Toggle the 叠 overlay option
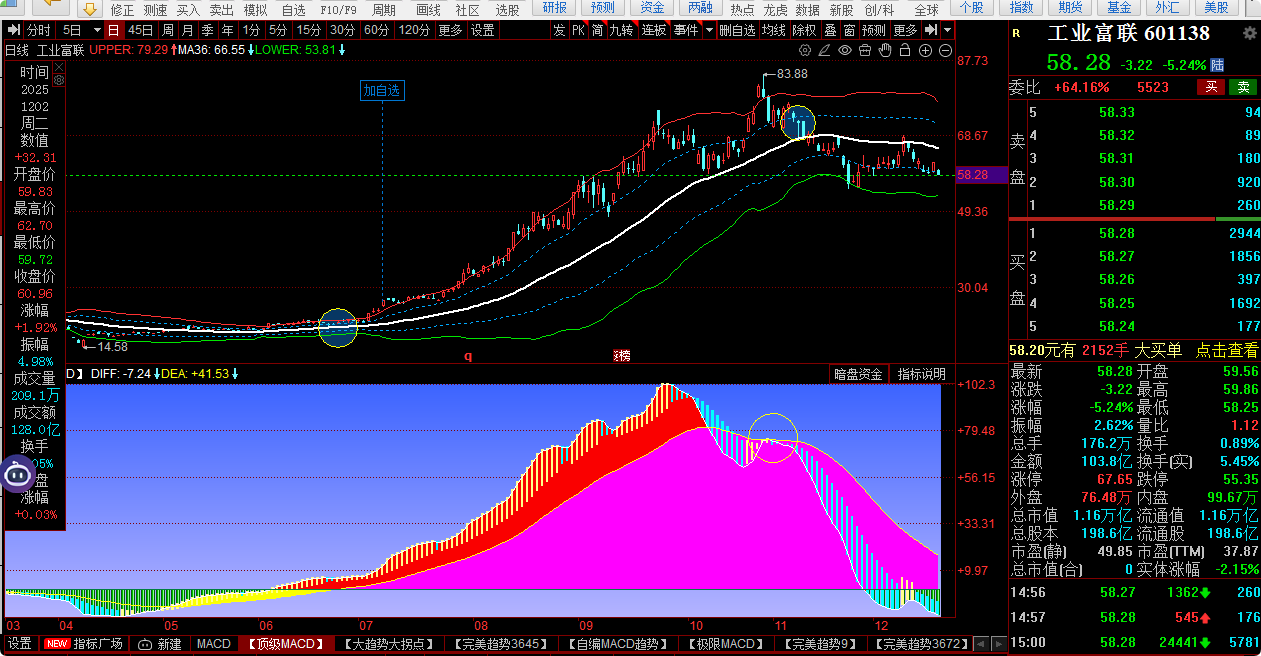Image resolution: width=1261 pixels, height=656 pixels. tap(830, 30)
